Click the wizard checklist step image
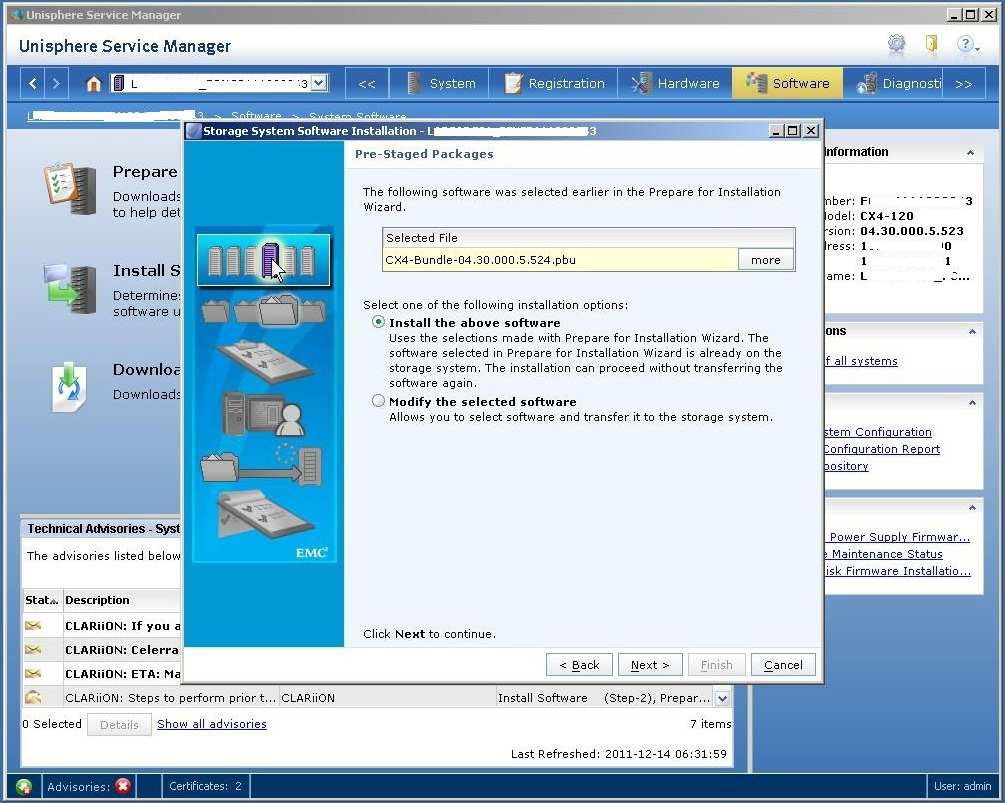Screen dimensions: 1005x803 pyautogui.click(x=265, y=361)
